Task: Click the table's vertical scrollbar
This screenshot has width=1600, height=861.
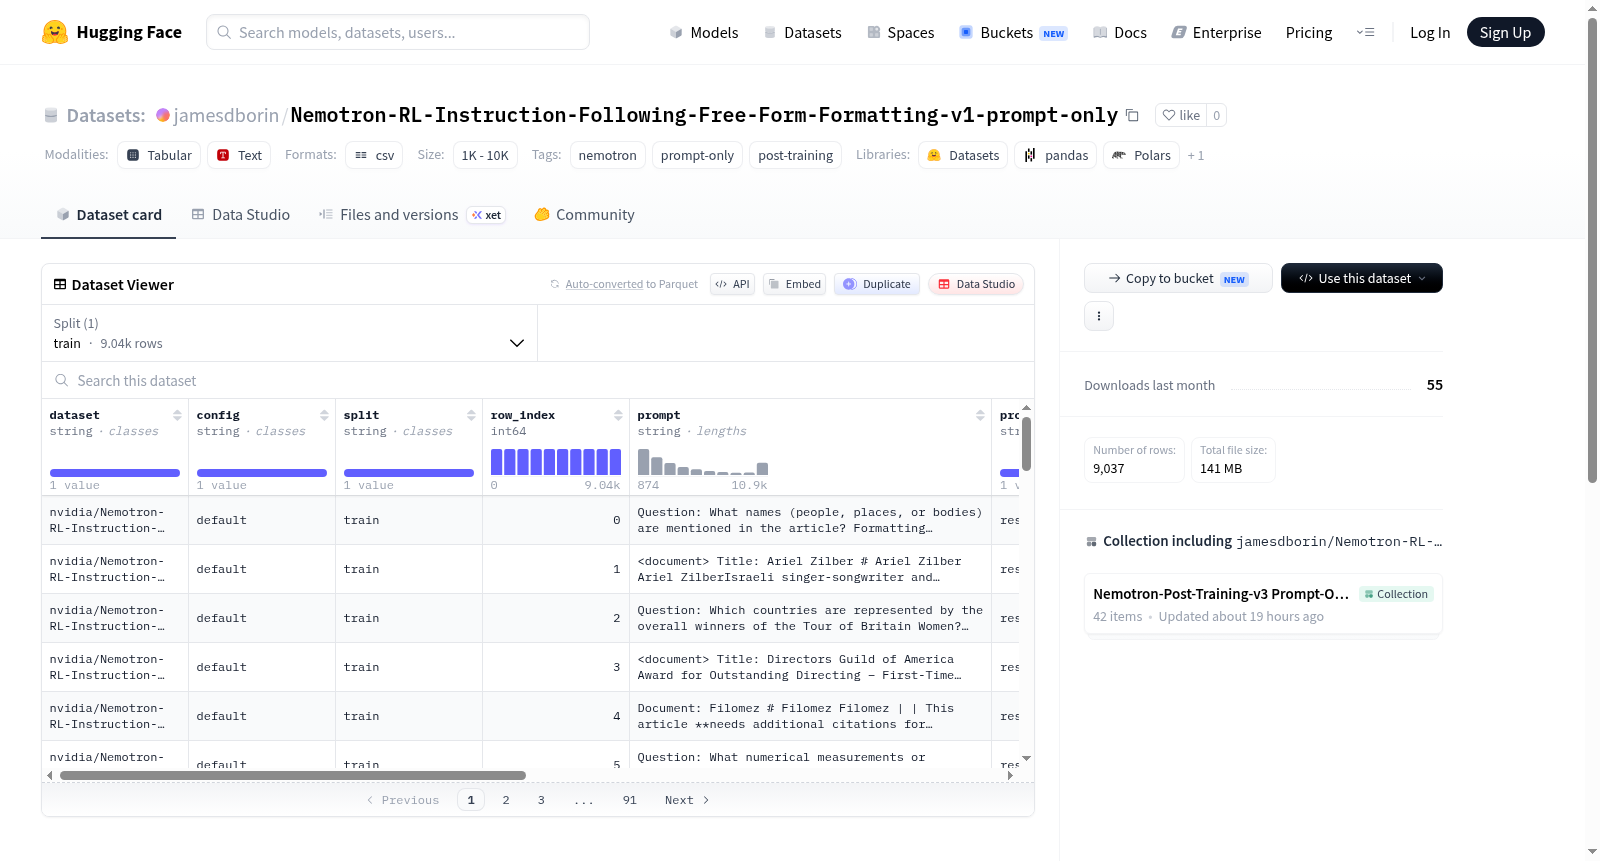Action: tap(1026, 443)
